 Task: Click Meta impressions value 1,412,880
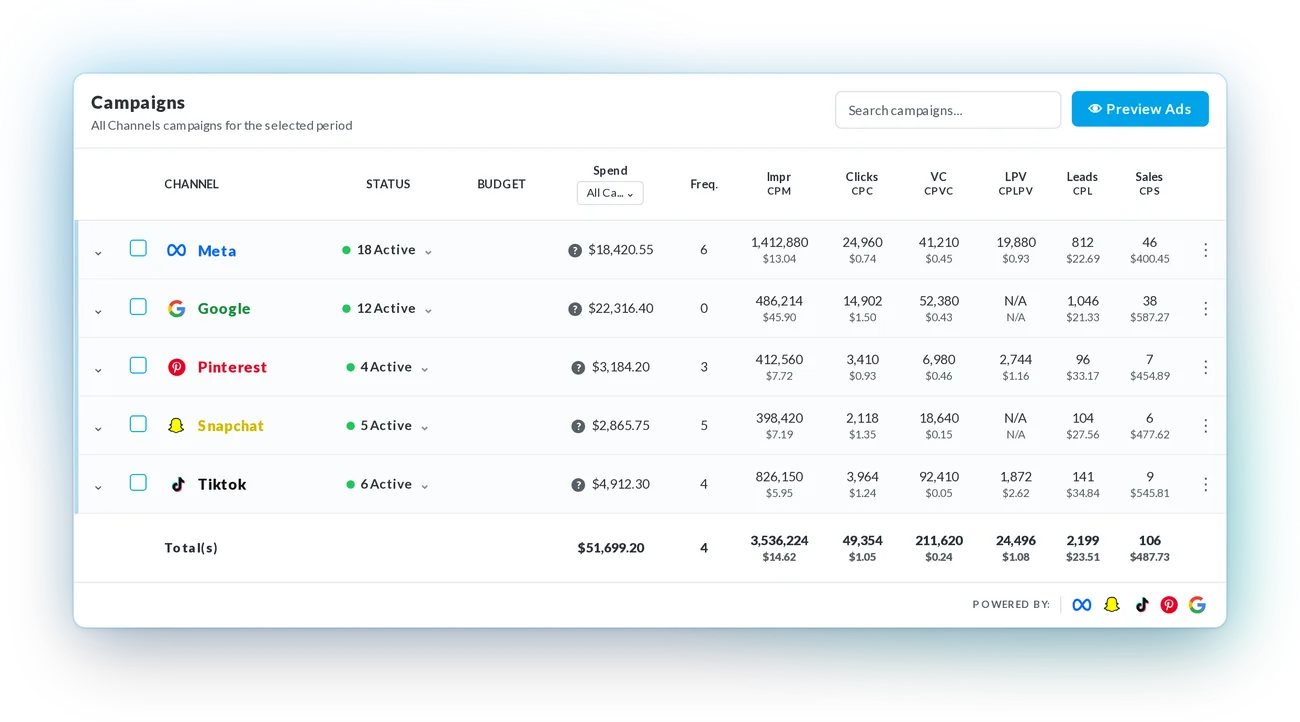point(779,243)
